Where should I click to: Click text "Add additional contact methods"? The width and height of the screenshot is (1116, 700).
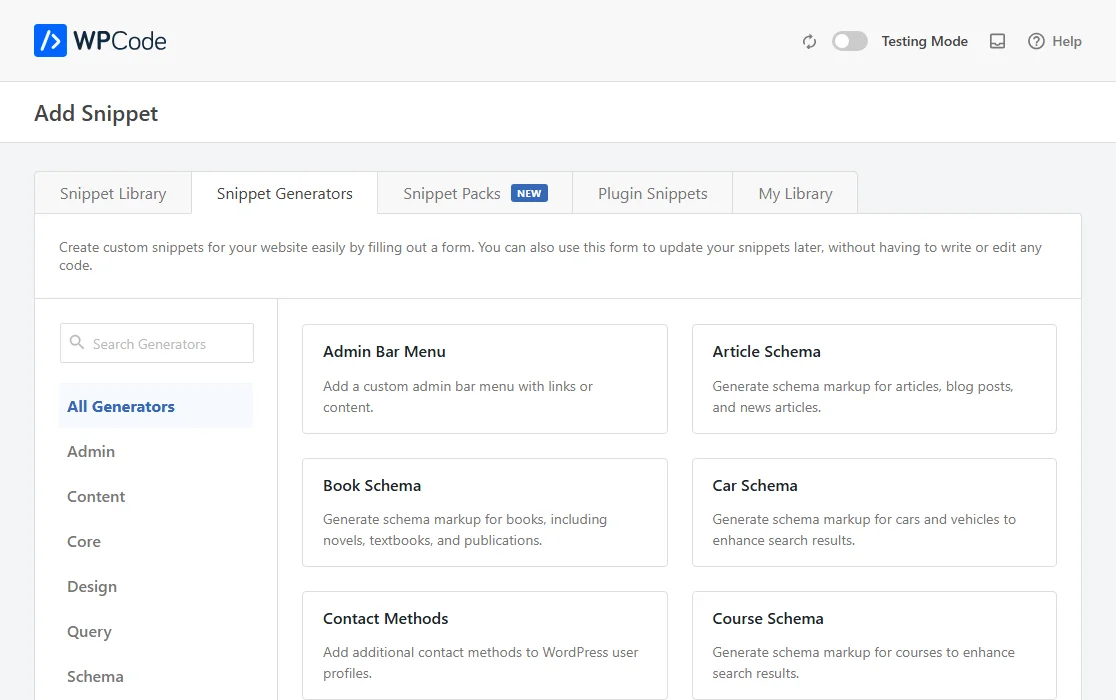point(423,652)
